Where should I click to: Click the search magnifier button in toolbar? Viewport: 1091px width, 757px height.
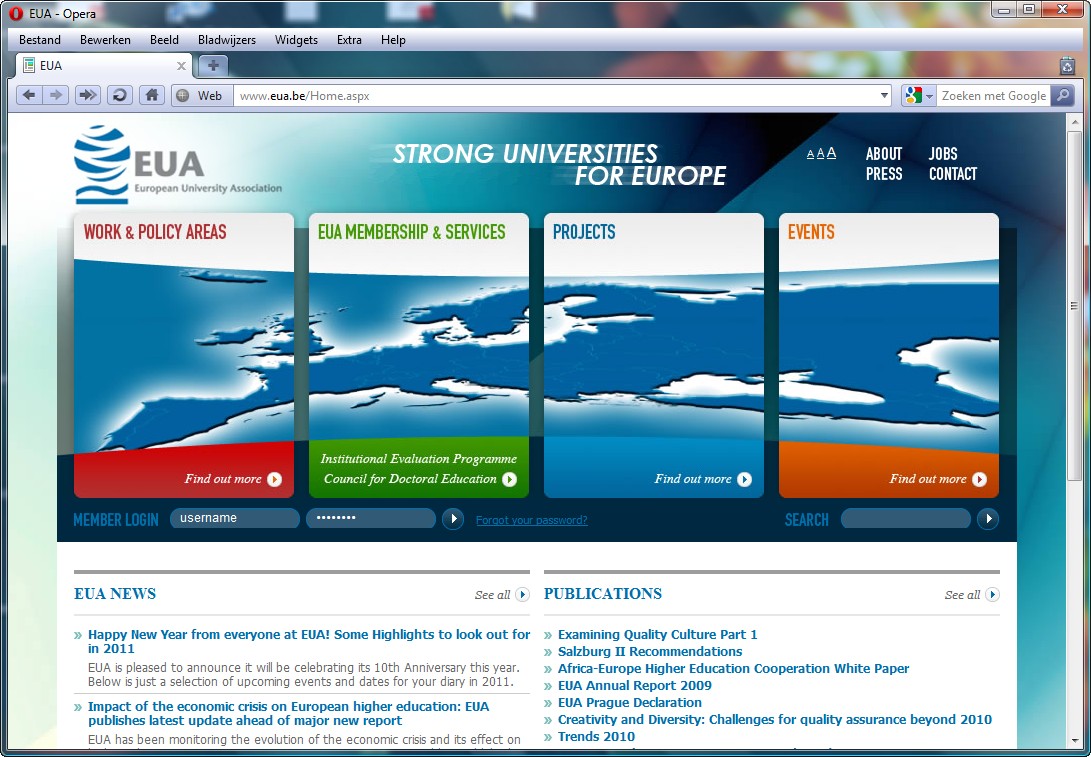pos(1062,96)
